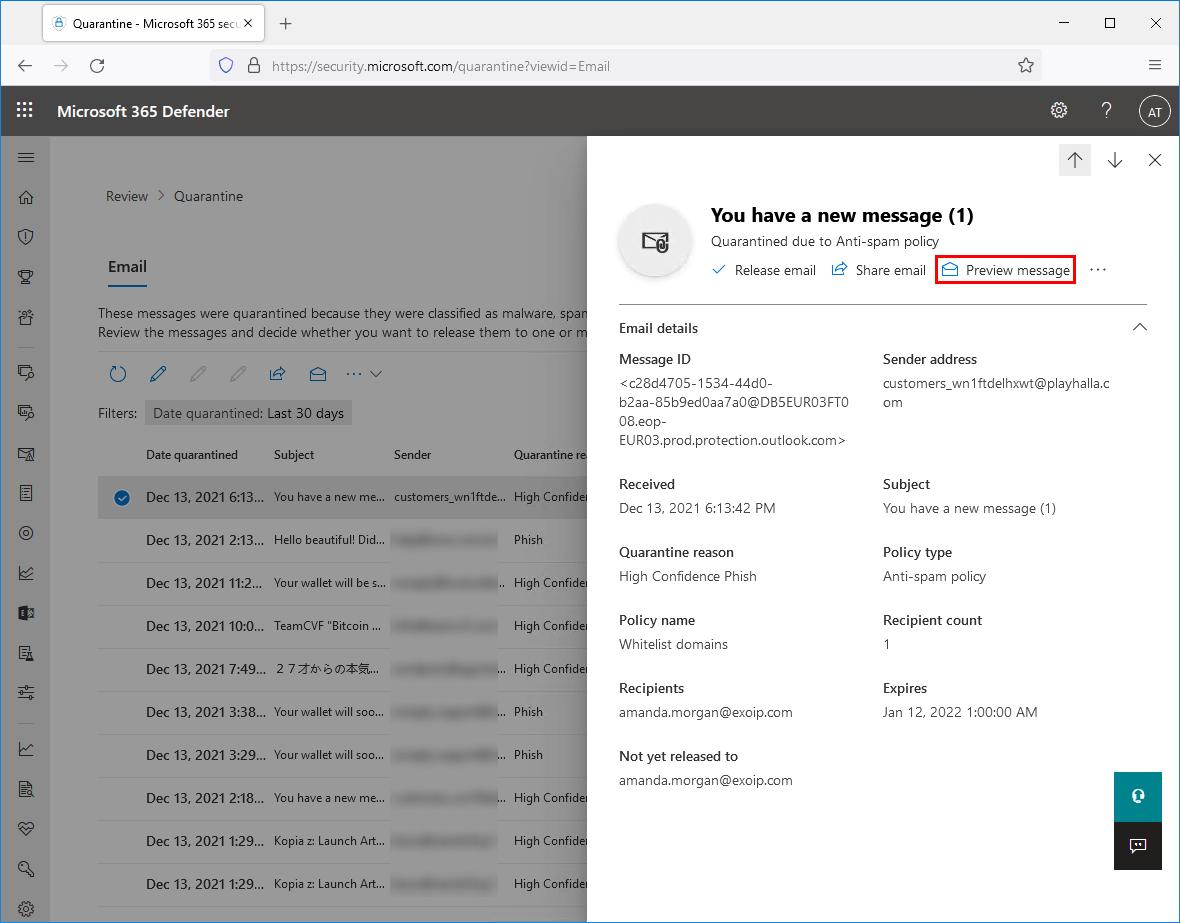Open the Settings gear in header
The image size is (1180, 923).
point(1059,111)
